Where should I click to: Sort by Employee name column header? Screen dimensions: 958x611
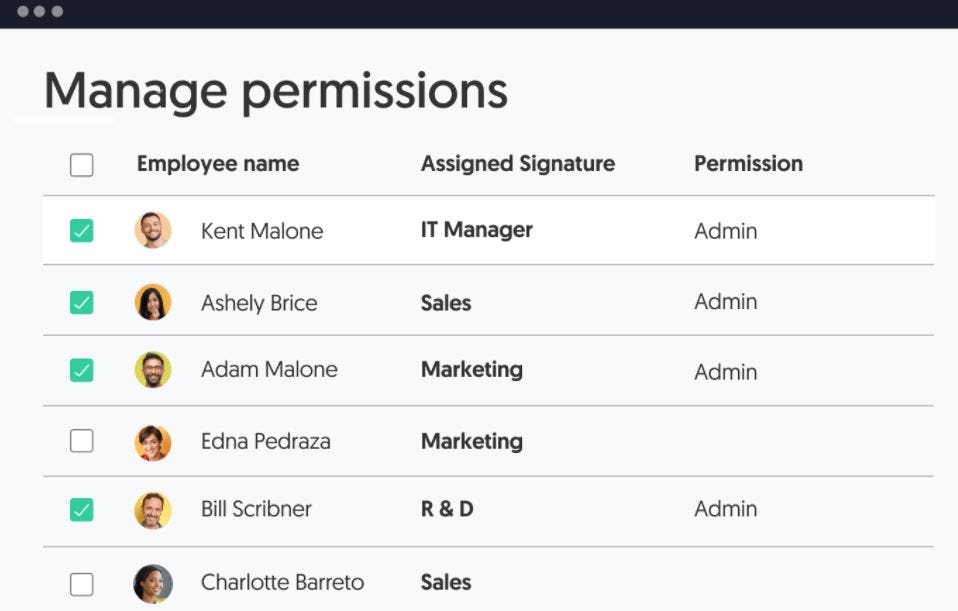click(x=218, y=164)
